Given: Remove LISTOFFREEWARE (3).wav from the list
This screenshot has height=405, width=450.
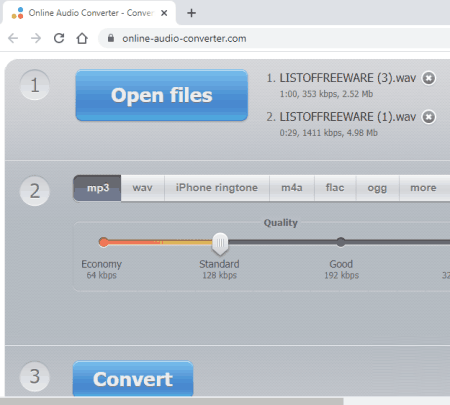Looking at the screenshot, I should click(429, 78).
